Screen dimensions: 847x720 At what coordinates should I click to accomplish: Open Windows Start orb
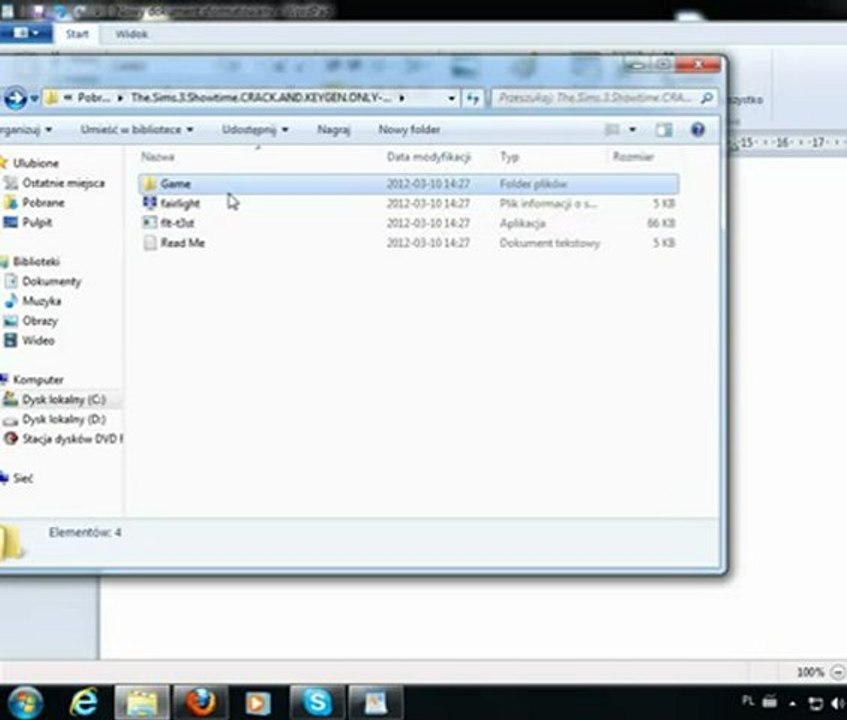tap(24, 703)
